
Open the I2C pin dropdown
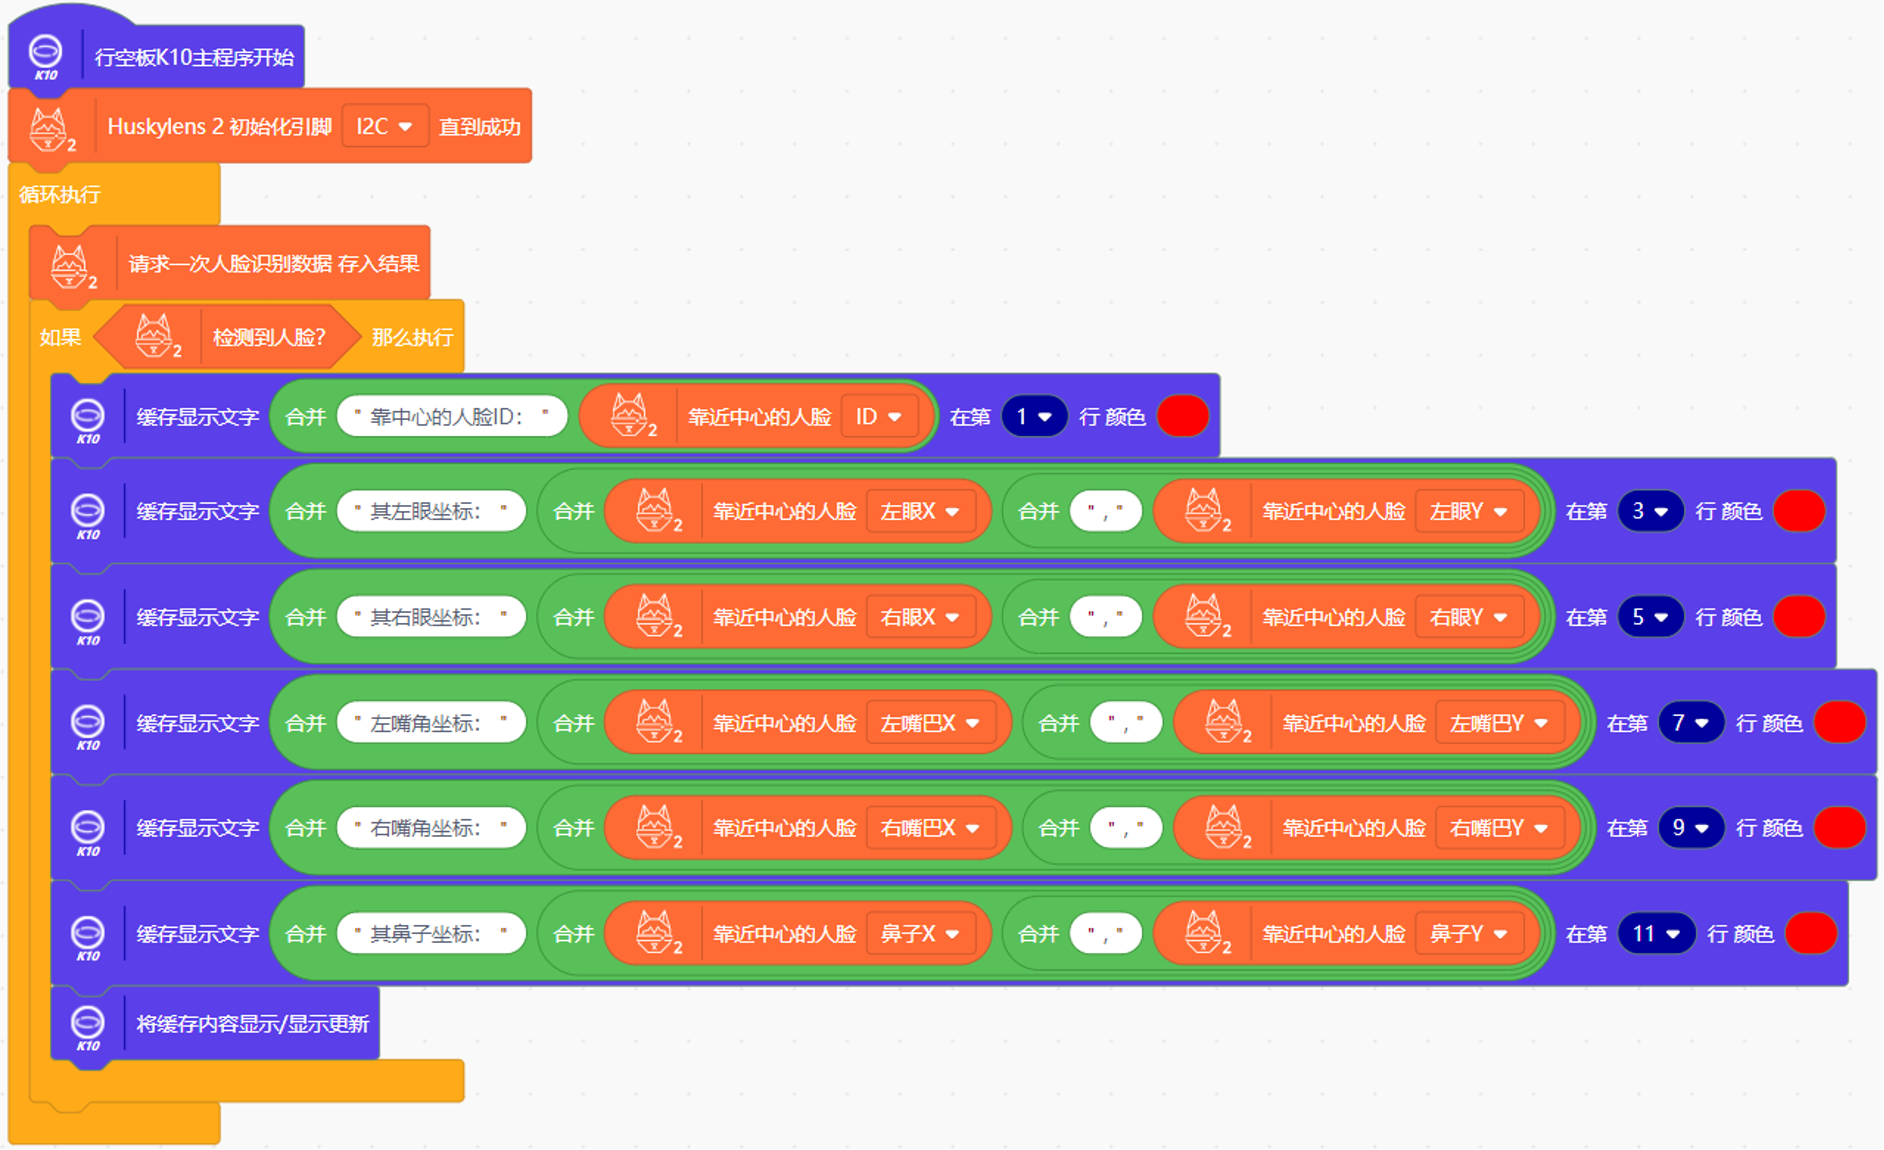384,127
